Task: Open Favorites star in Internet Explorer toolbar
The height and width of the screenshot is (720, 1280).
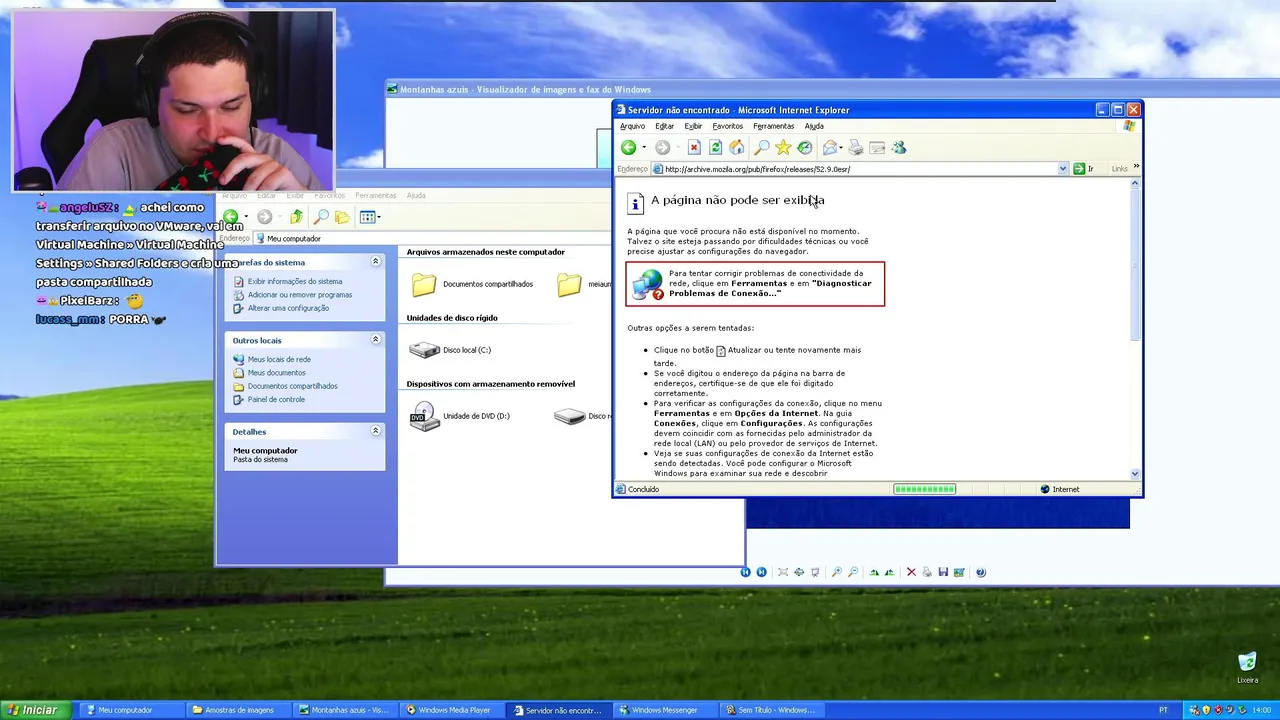Action: point(783,147)
